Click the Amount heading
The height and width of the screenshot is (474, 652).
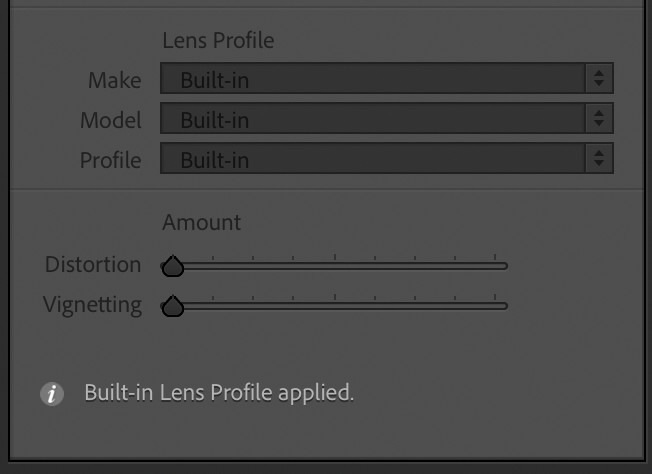[x=202, y=222]
